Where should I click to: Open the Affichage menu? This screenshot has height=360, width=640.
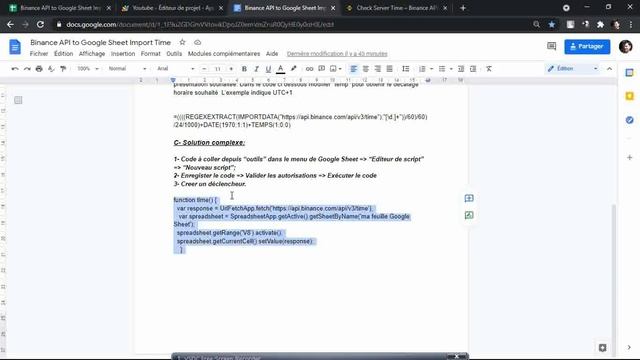coord(92,53)
